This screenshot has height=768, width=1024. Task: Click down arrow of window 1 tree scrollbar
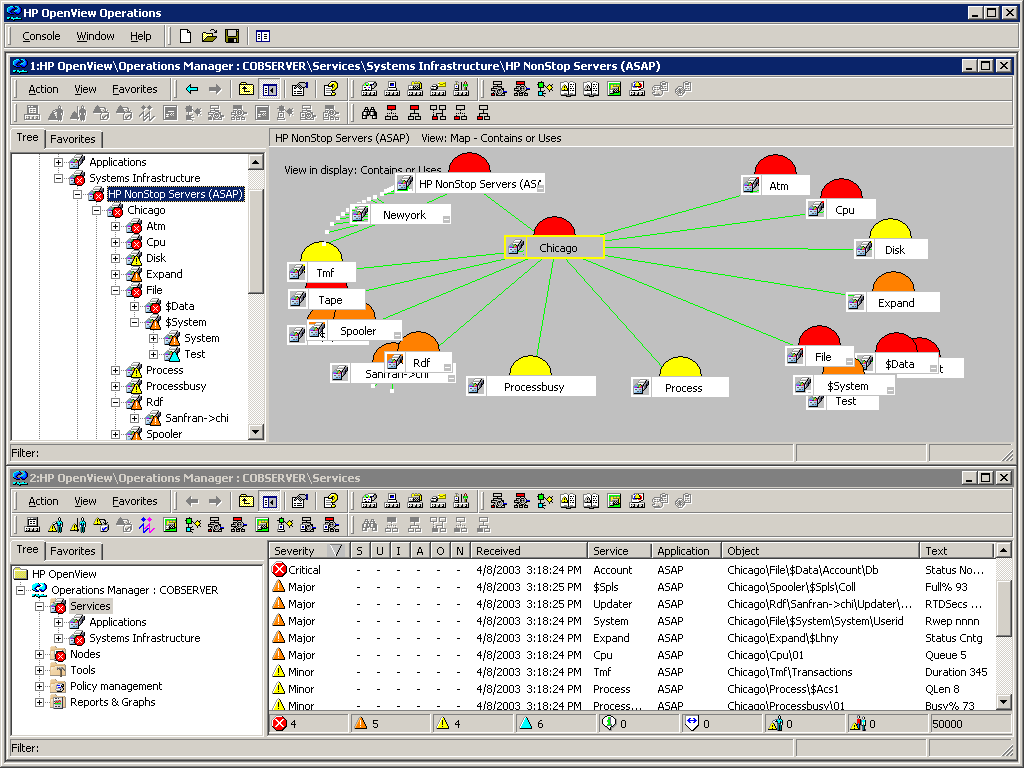point(256,432)
